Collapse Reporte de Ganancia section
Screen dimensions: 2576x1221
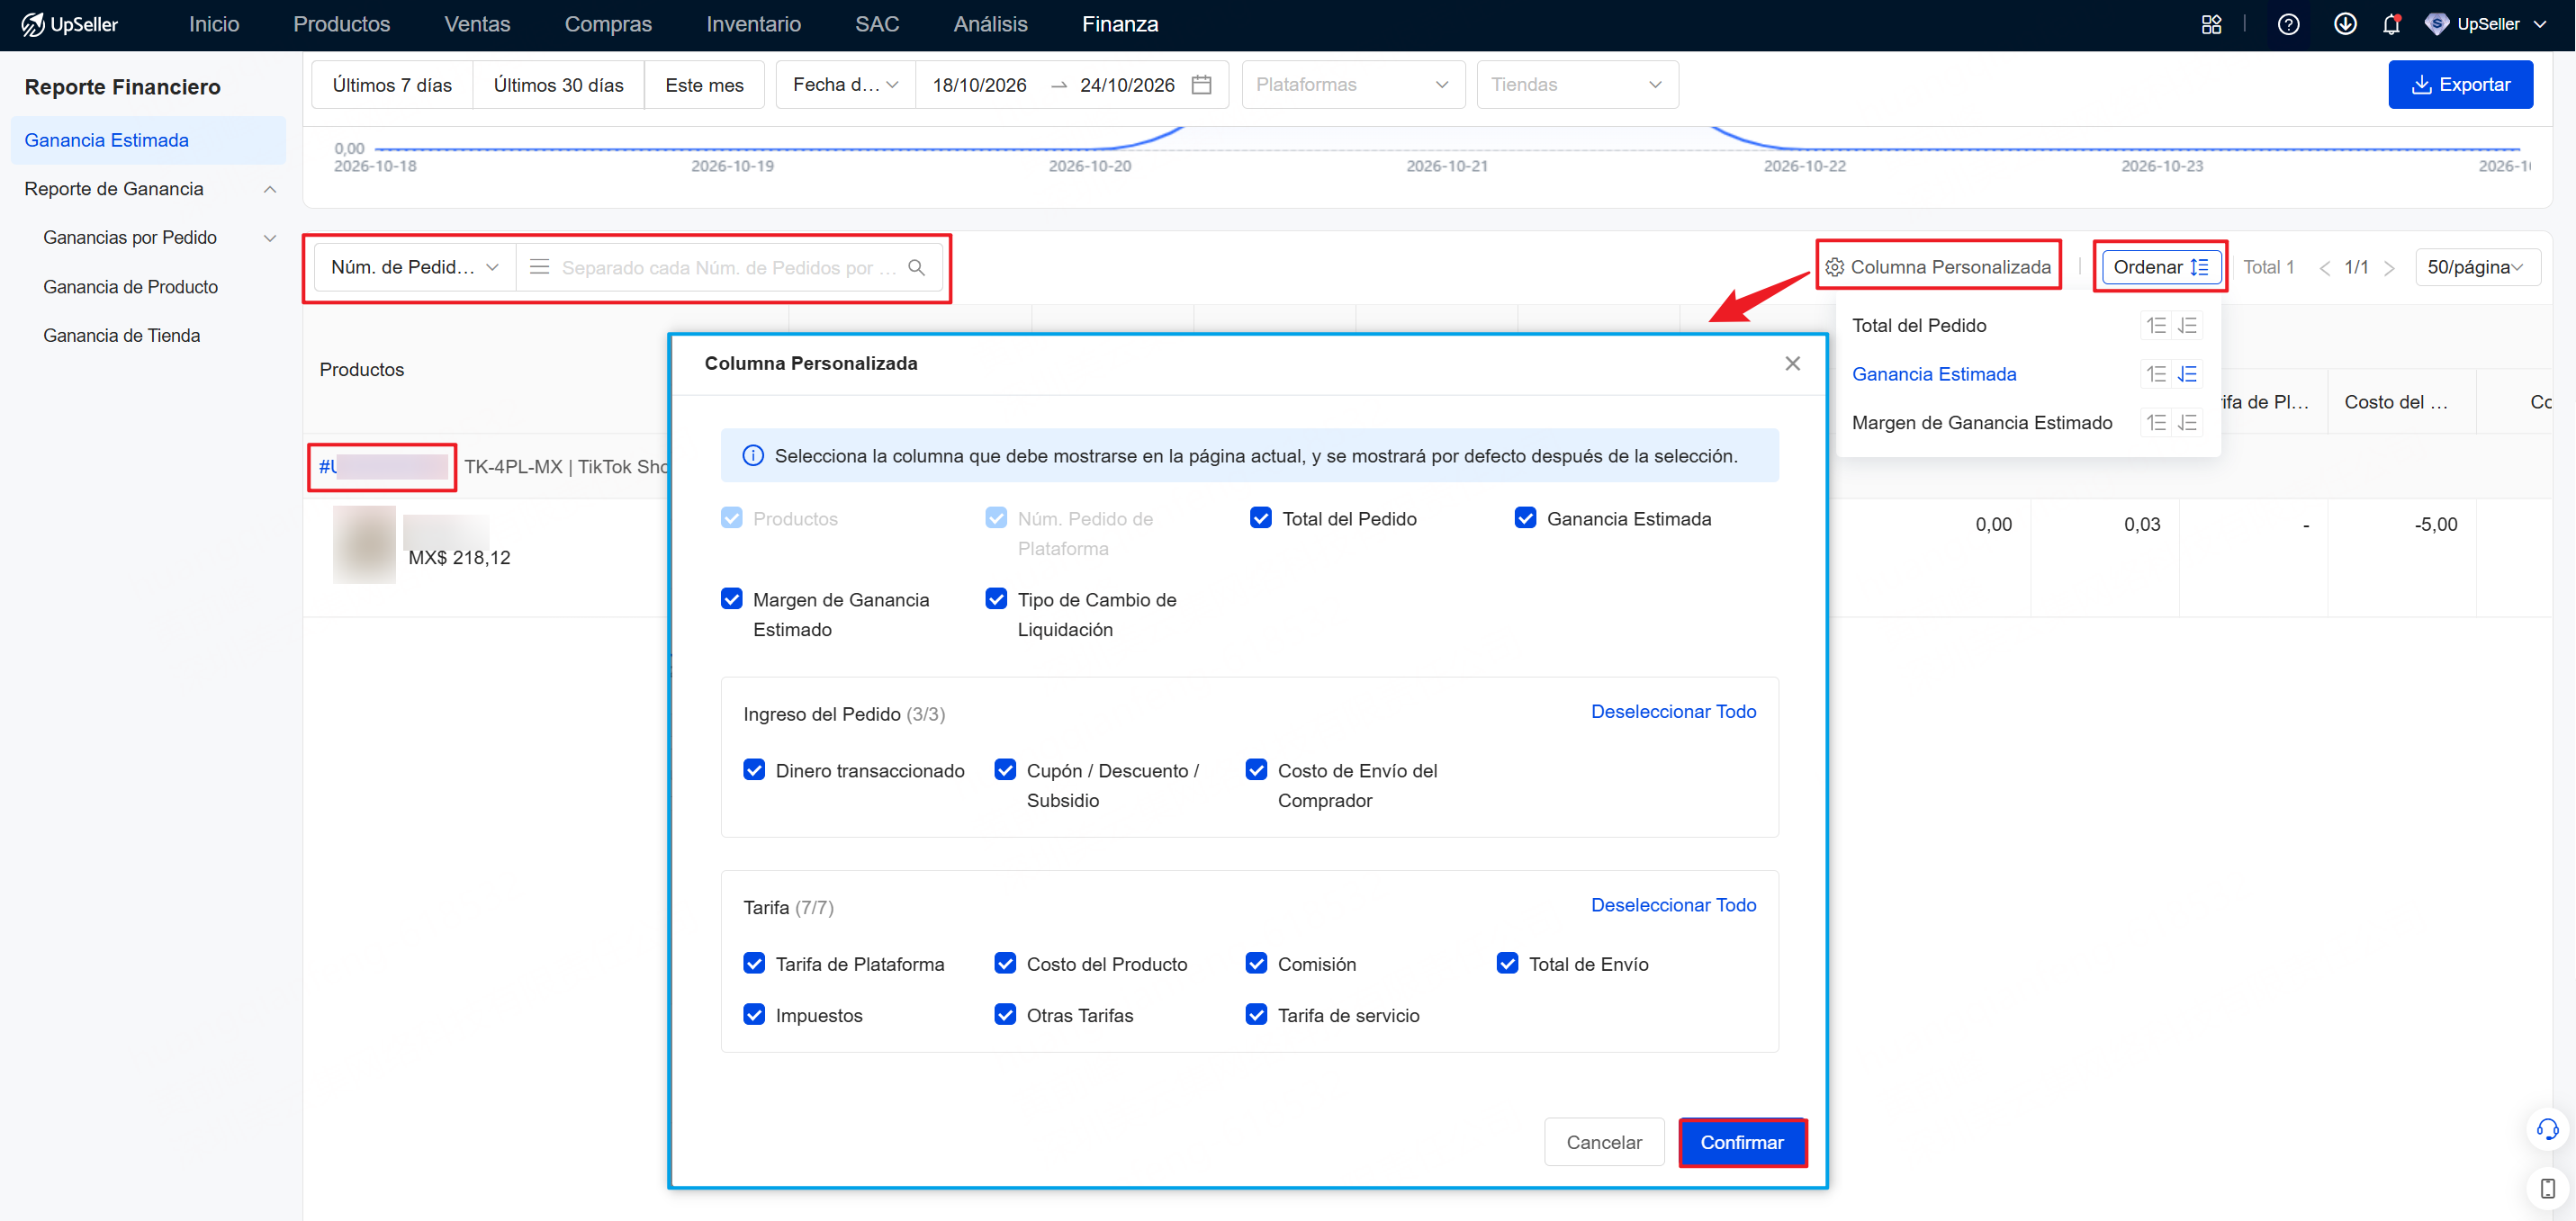270,189
